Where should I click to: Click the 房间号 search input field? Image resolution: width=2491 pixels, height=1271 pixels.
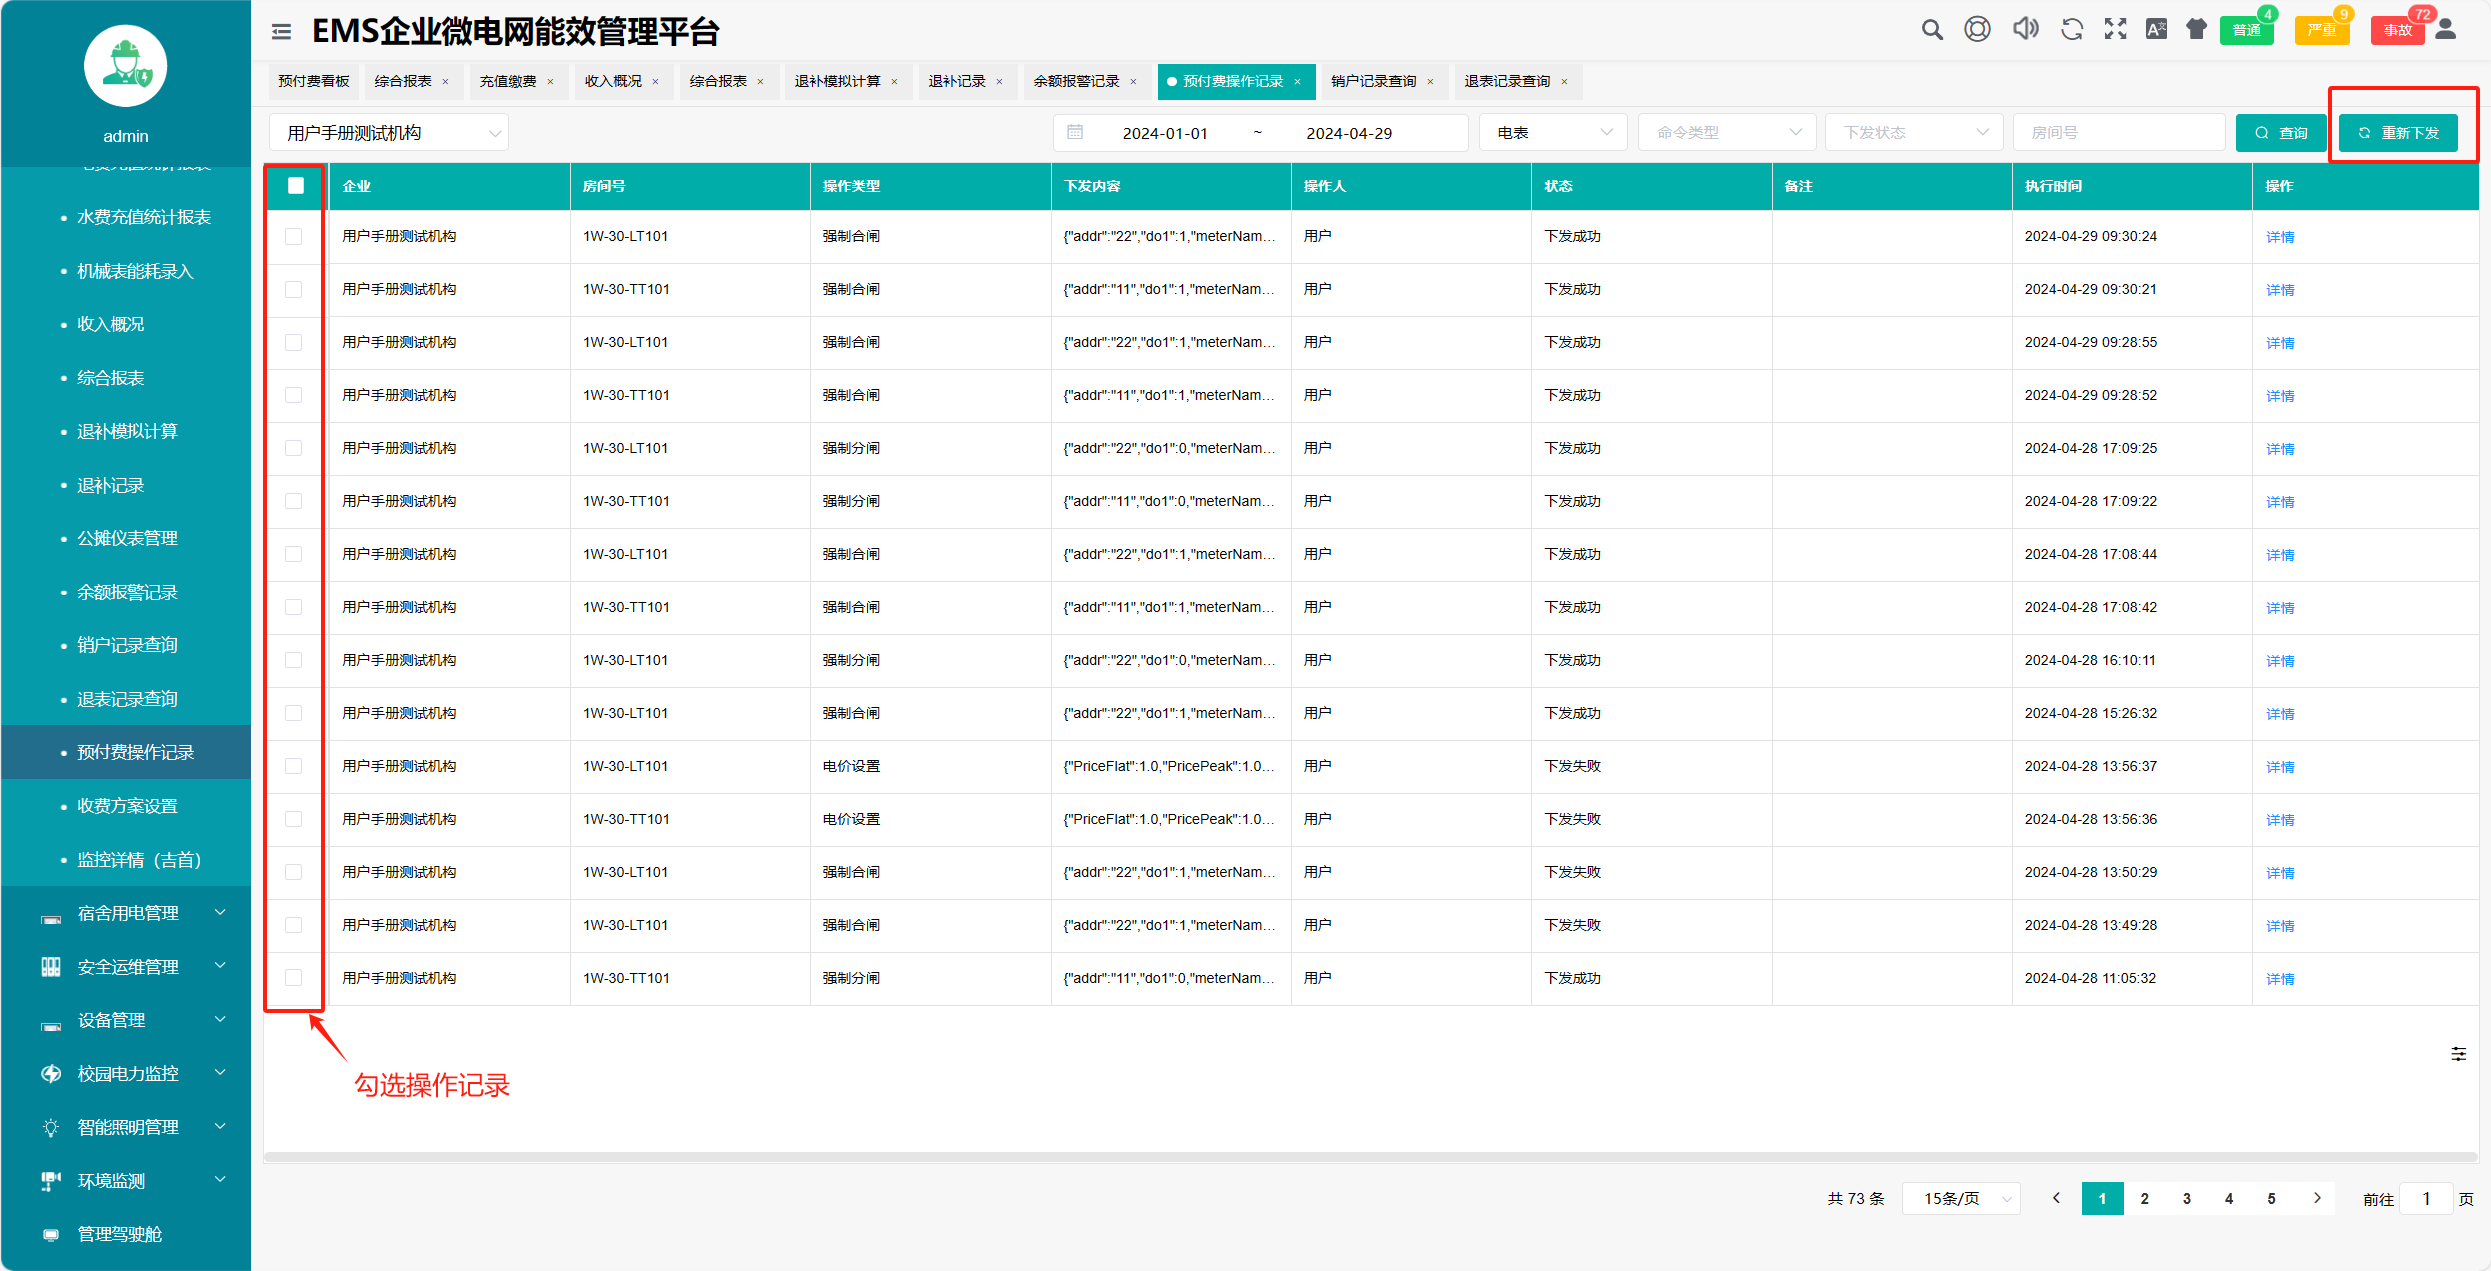(2118, 132)
